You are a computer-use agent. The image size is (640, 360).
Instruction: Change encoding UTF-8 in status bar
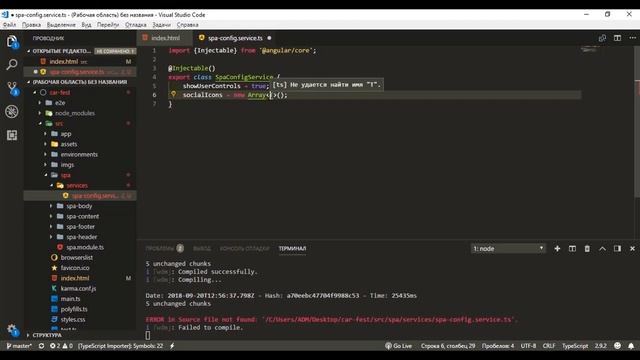(528, 346)
